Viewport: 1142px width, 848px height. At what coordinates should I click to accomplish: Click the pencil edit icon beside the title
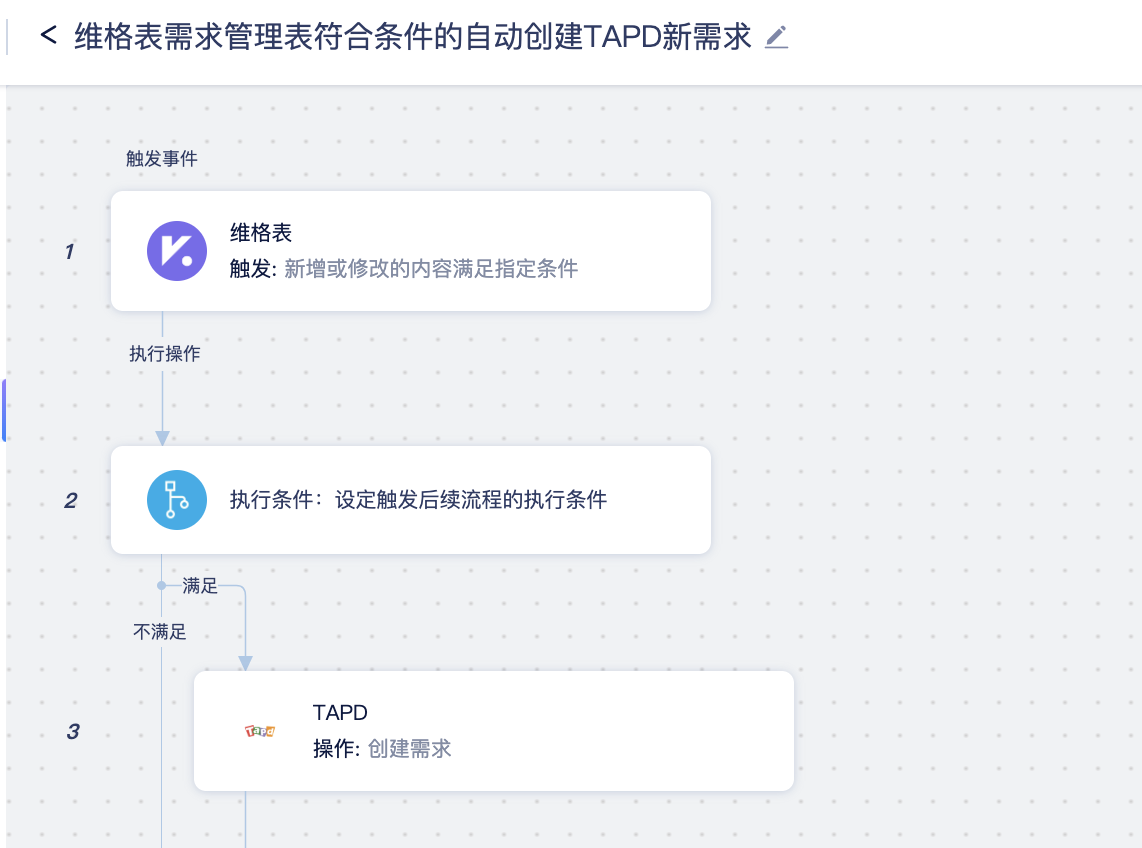tap(776, 38)
